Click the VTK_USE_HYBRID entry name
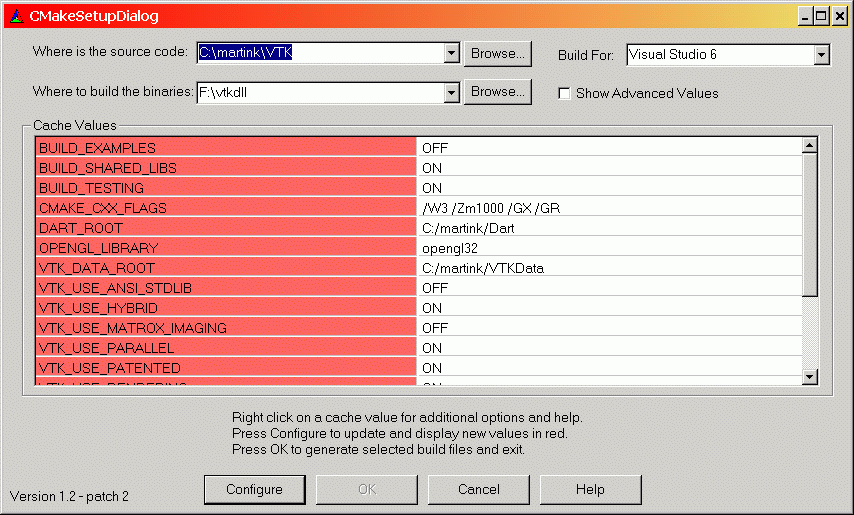Screen dimensions: 854x515 pos(226,308)
